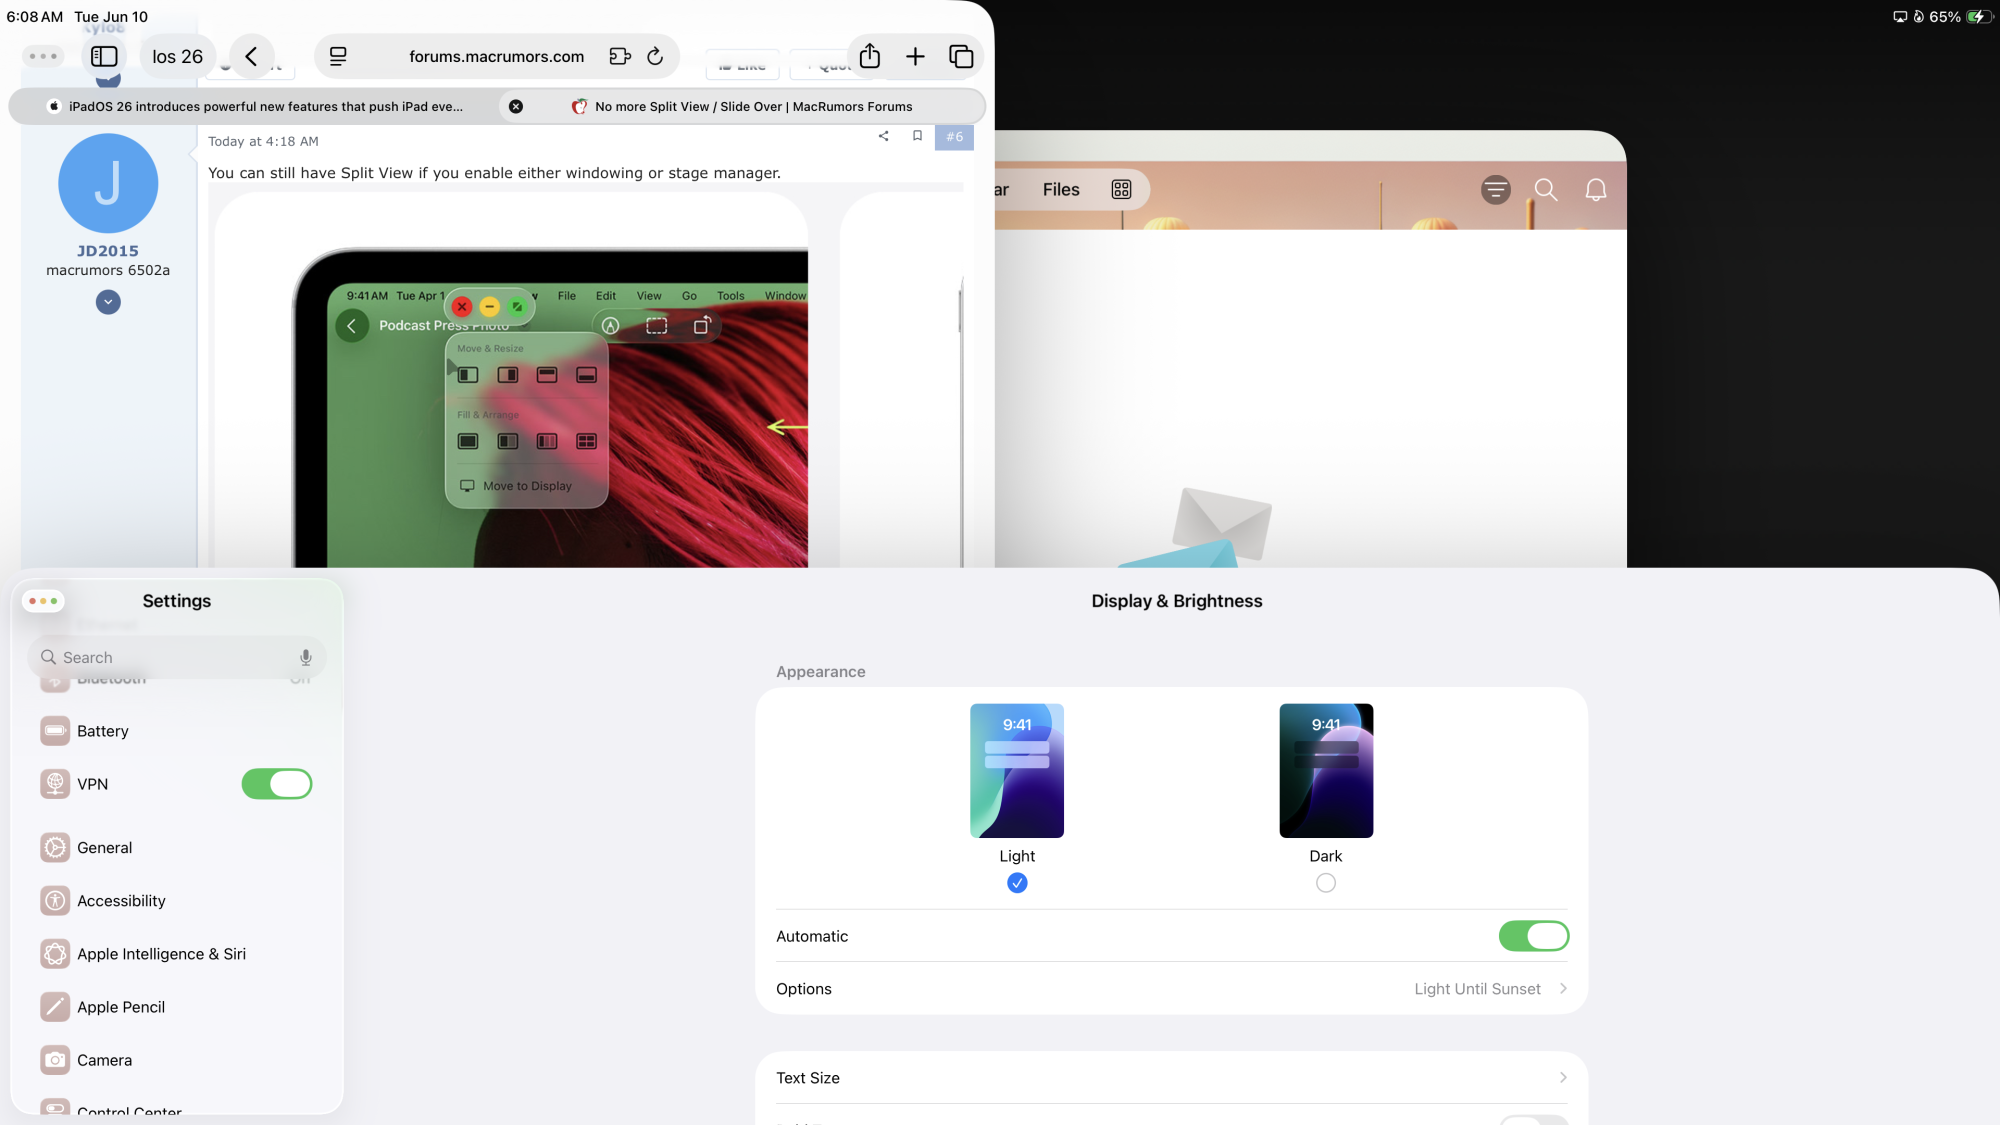
Task: Open screen mirroring status icon
Action: click(x=1899, y=17)
